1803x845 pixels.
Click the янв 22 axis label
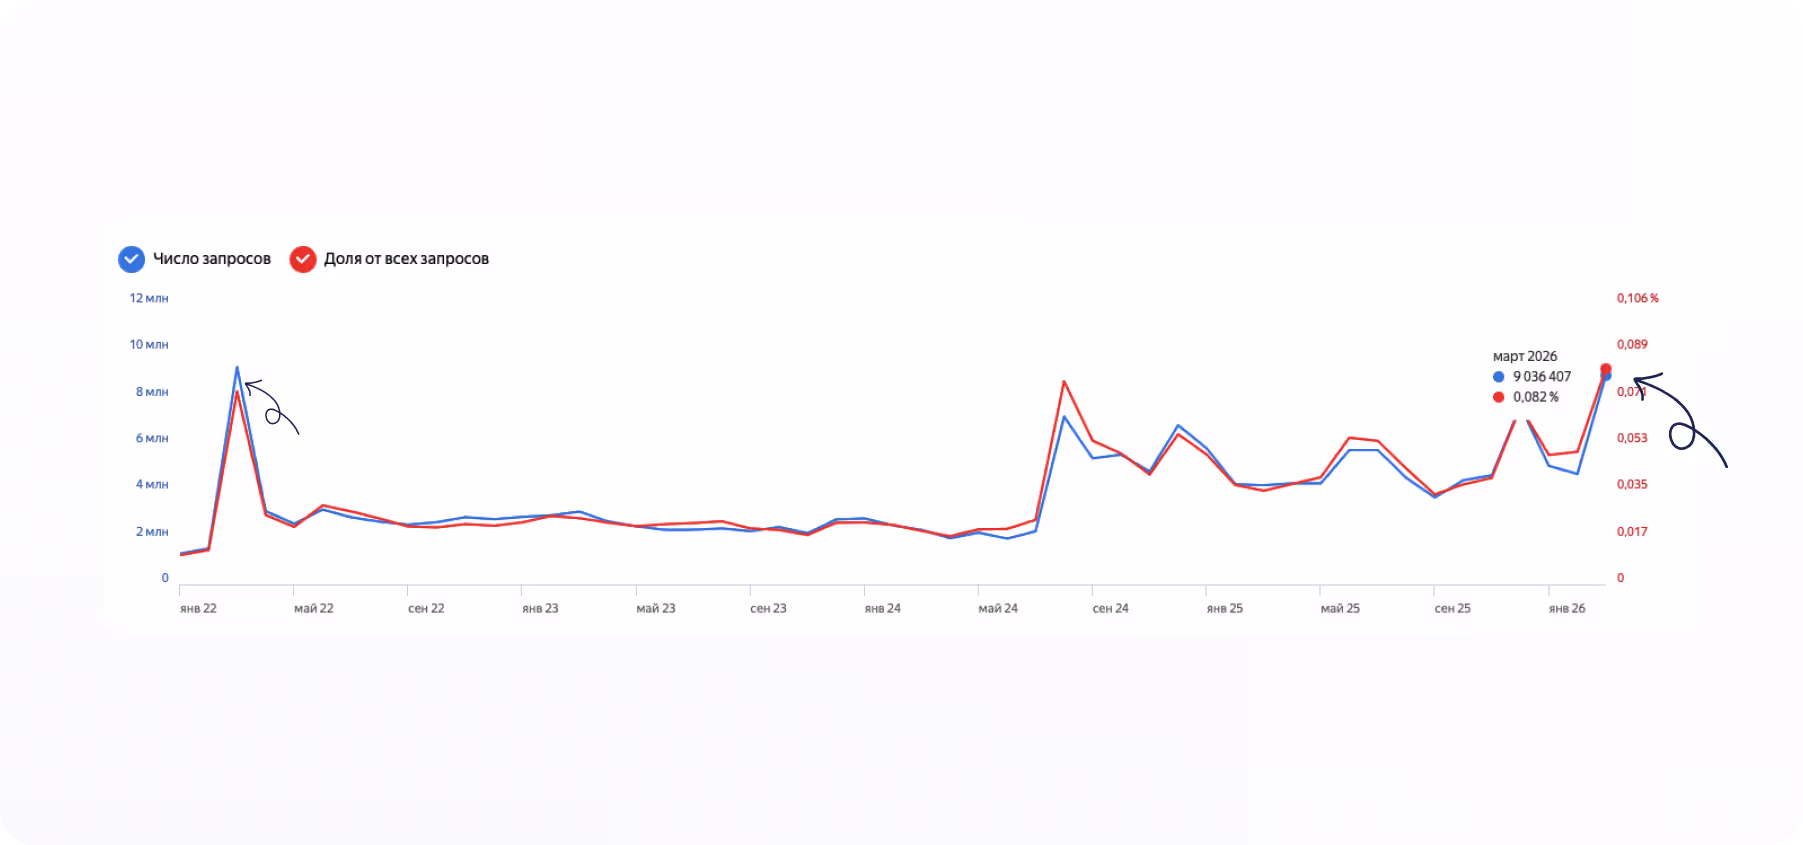[x=198, y=608]
